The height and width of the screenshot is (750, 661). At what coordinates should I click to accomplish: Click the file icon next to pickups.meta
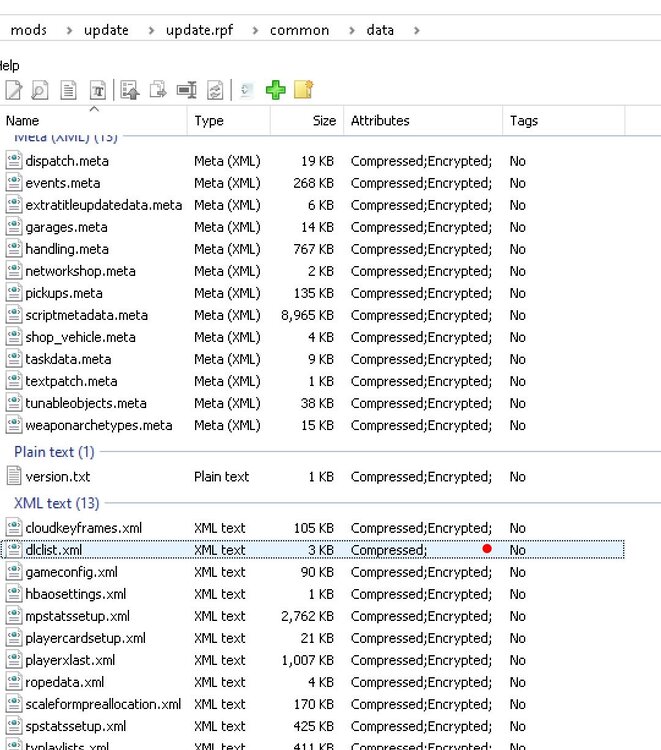click(x=14, y=292)
